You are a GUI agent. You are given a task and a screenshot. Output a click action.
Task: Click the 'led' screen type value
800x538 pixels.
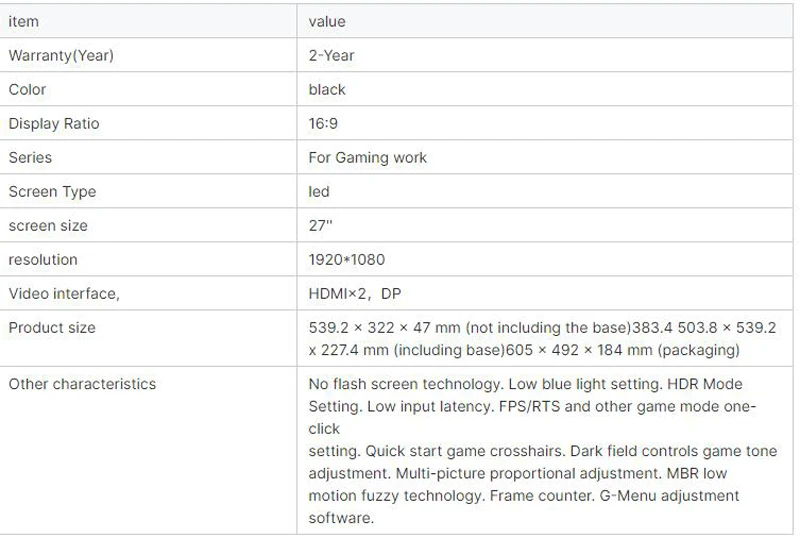319,191
